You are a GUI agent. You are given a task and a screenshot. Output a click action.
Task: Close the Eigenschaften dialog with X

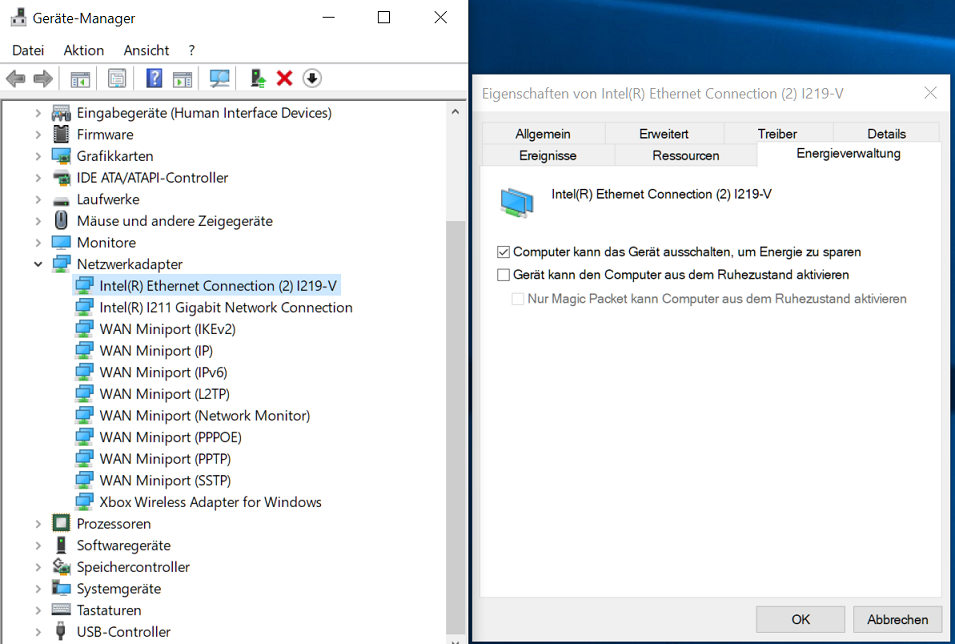pyautogui.click(x=930, y=93)
